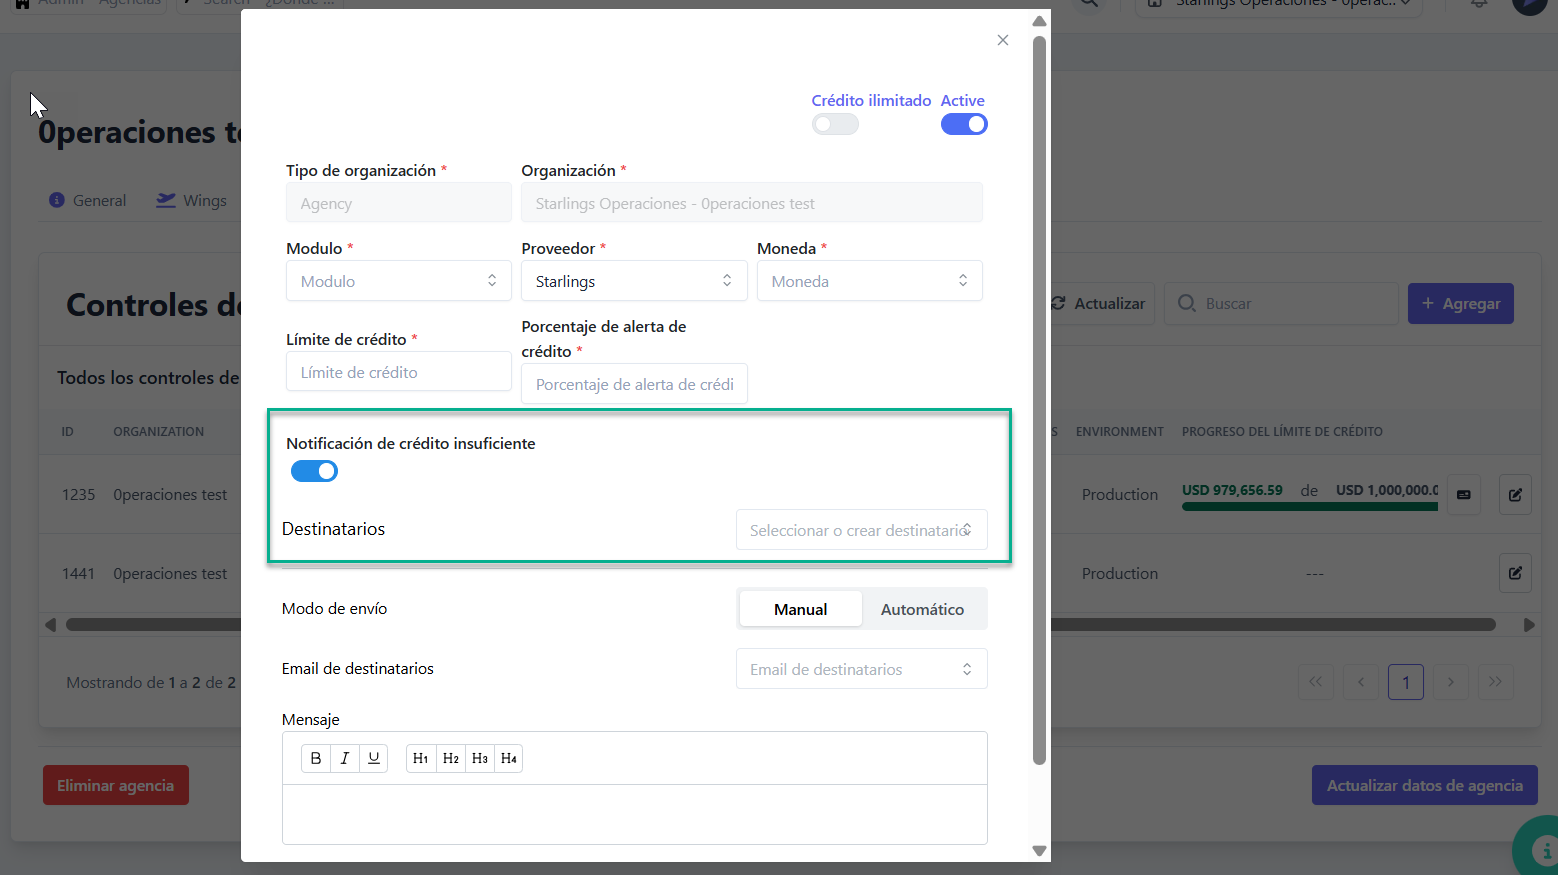Click the credit limit progress bar
The image size is (1558, 875).
(x=1309, y=507)
